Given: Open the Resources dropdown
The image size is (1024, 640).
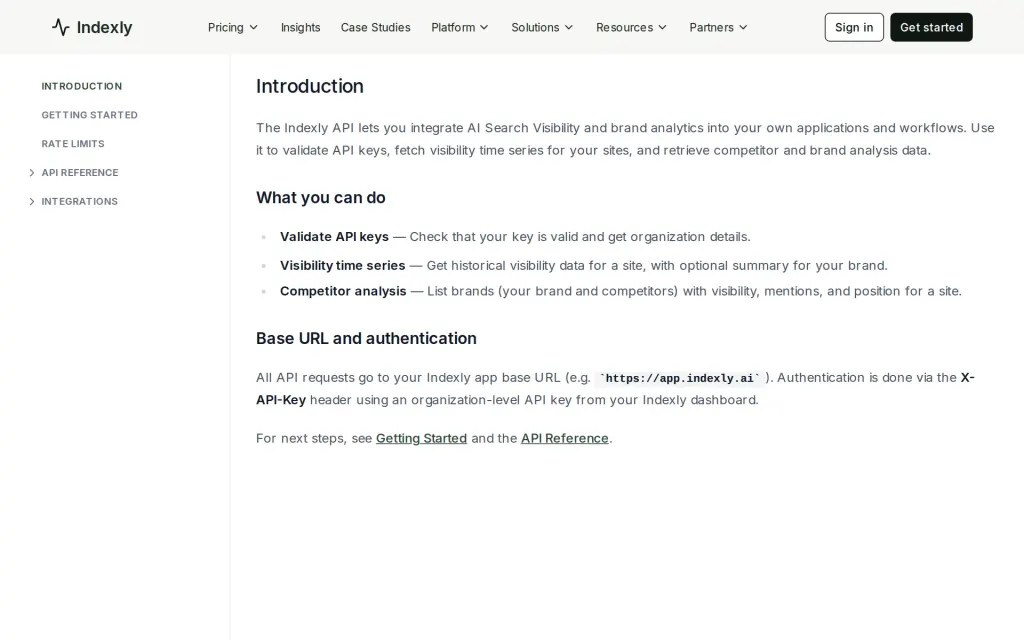Looking at the screenshot, I should (631, 27).
